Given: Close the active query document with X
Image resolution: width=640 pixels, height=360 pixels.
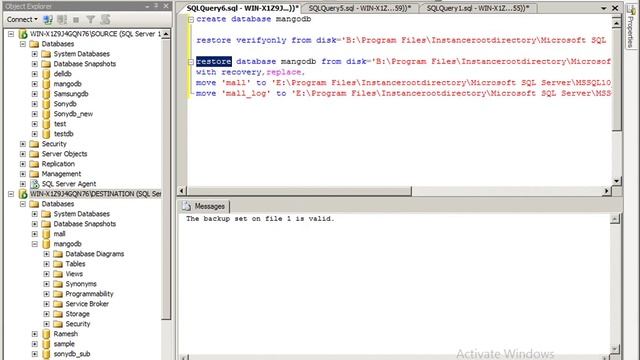Looking at the screenshot, I should click(x=615, y=8).
